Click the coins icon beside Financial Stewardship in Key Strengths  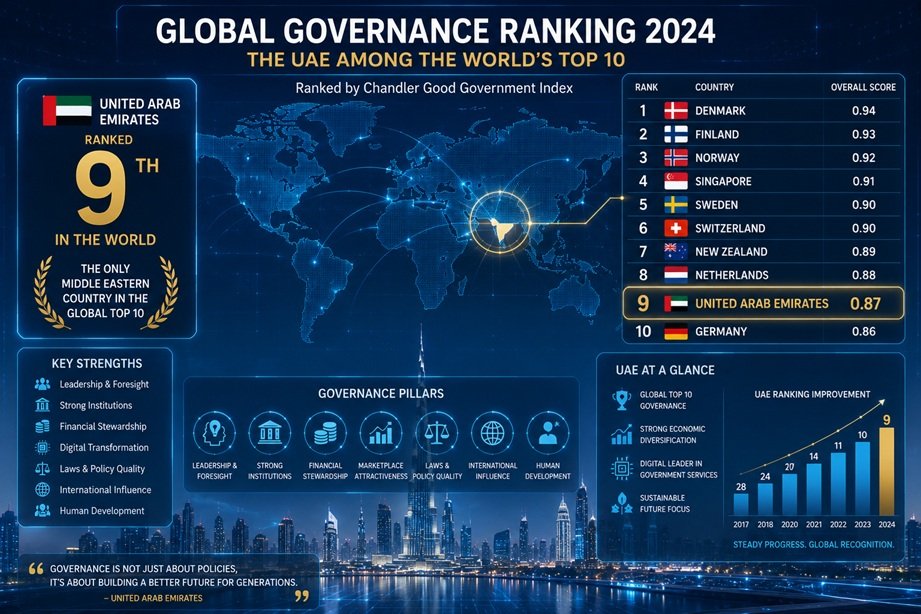point(42,427)
